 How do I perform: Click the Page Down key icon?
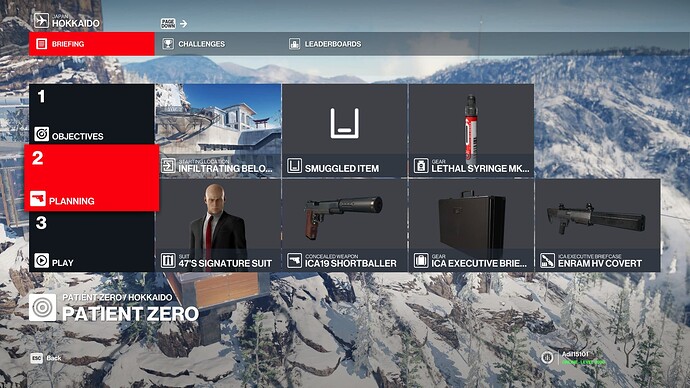click(x=168, y=23)
